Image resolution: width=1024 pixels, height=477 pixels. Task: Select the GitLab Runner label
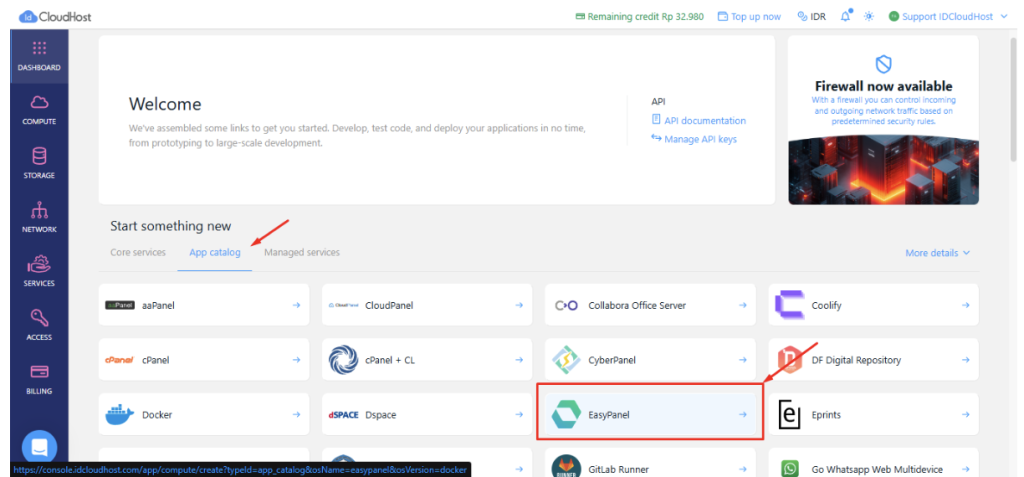(618, 469)
